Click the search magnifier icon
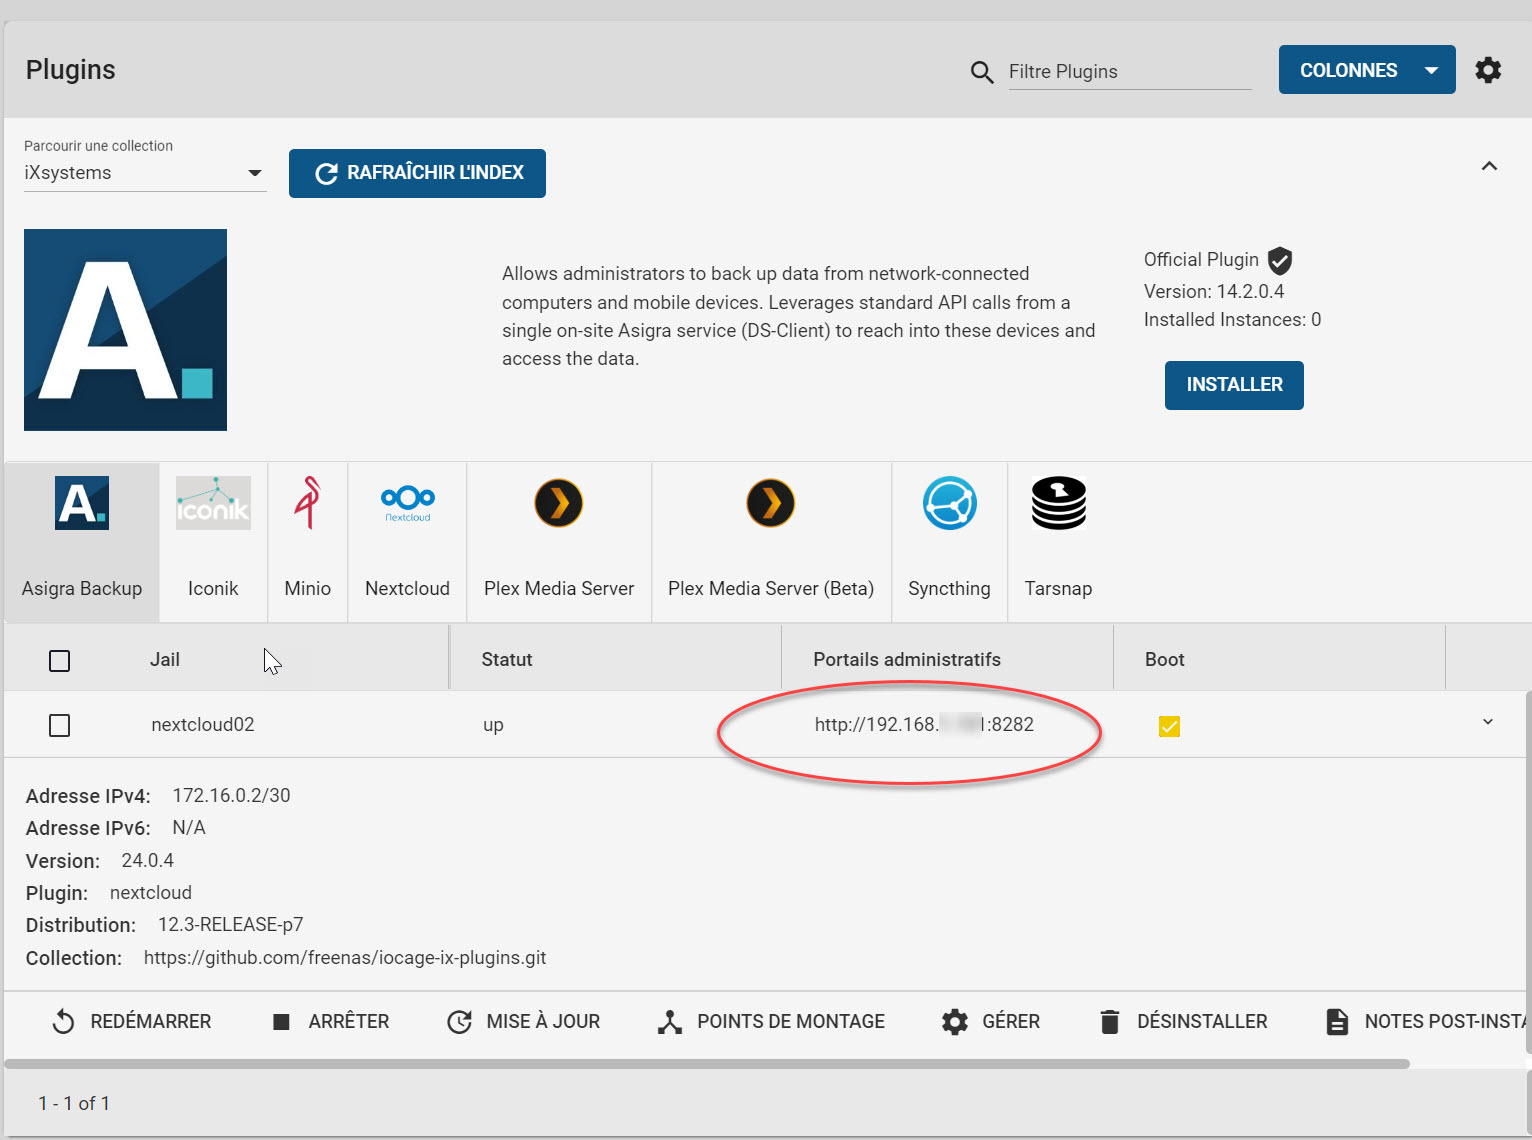 [x=982, y=72]
